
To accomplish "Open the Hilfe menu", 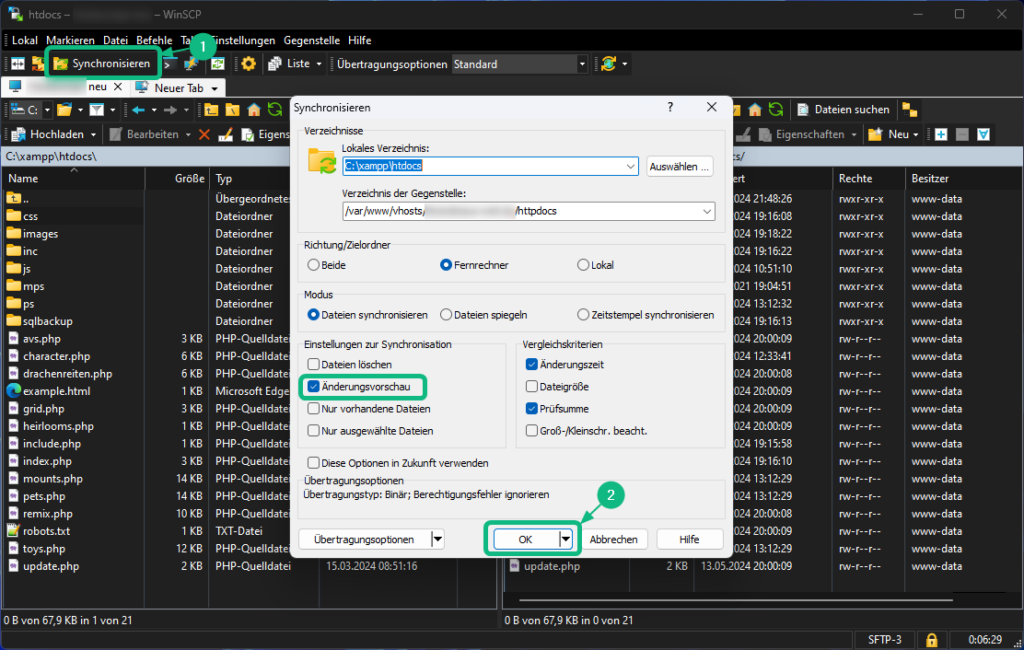I will [359, 41].
